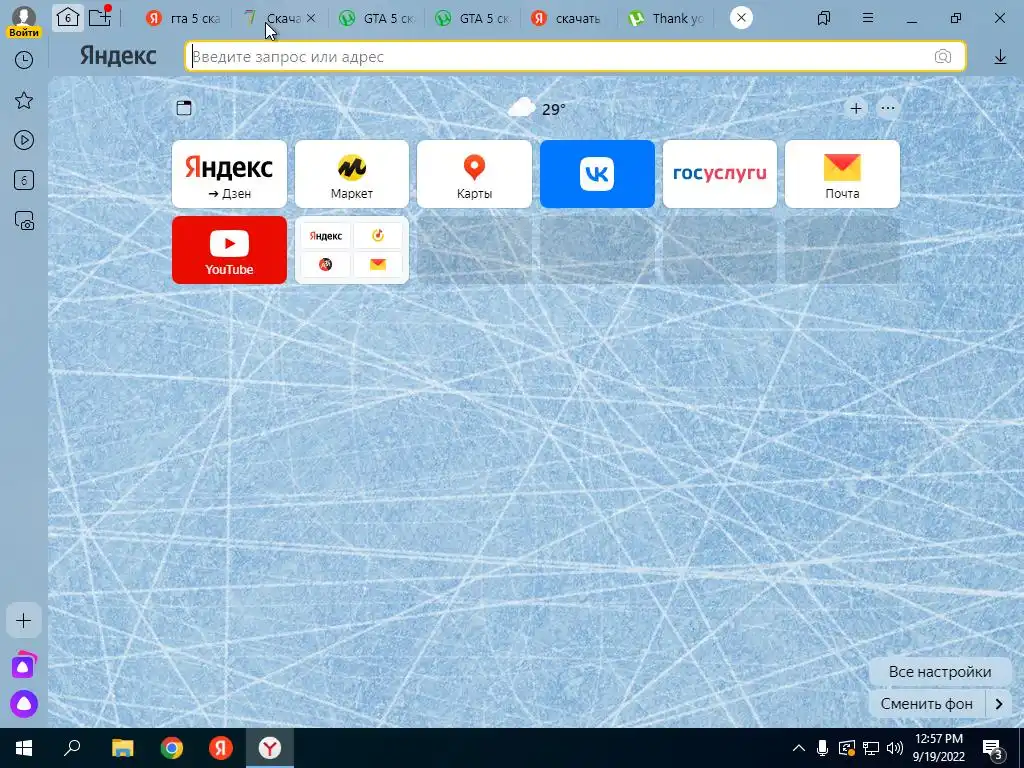Switch to the first 'GTA 5 ск' tab
The height and width of the screenshot is (768, 1024).
(x=377, y=18)
